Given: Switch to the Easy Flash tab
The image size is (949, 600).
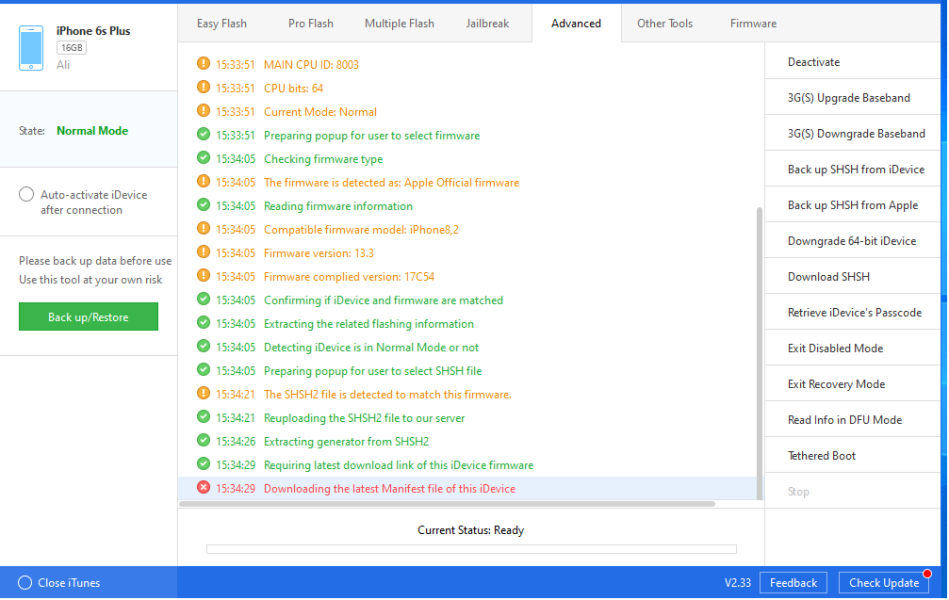Looking at the screenshot, I should (x=222, y=23).
